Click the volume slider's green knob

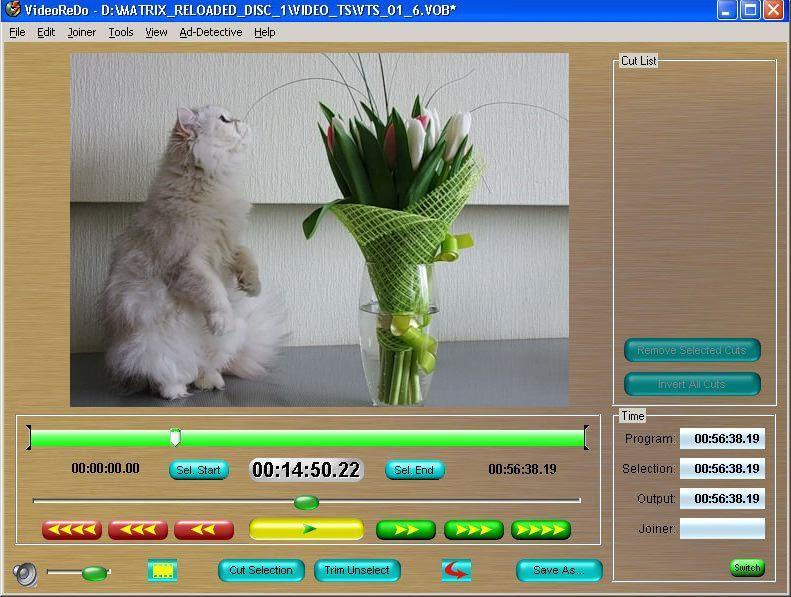point(94,573)
